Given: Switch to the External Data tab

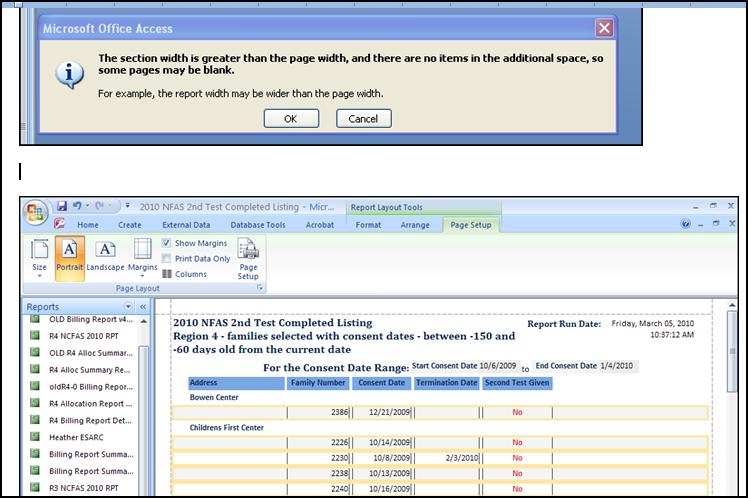Looking at the screenshot, I should click(x=186, y=225).
